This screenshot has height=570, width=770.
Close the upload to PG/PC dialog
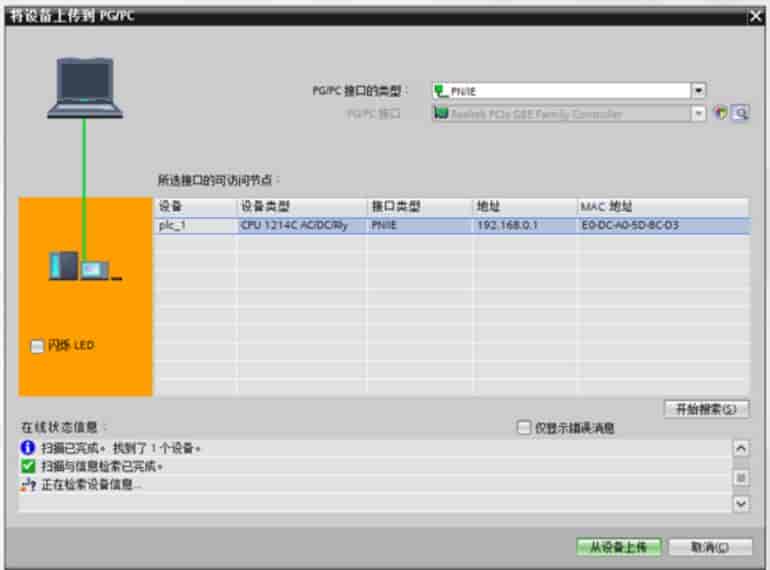tap(756, 16)
